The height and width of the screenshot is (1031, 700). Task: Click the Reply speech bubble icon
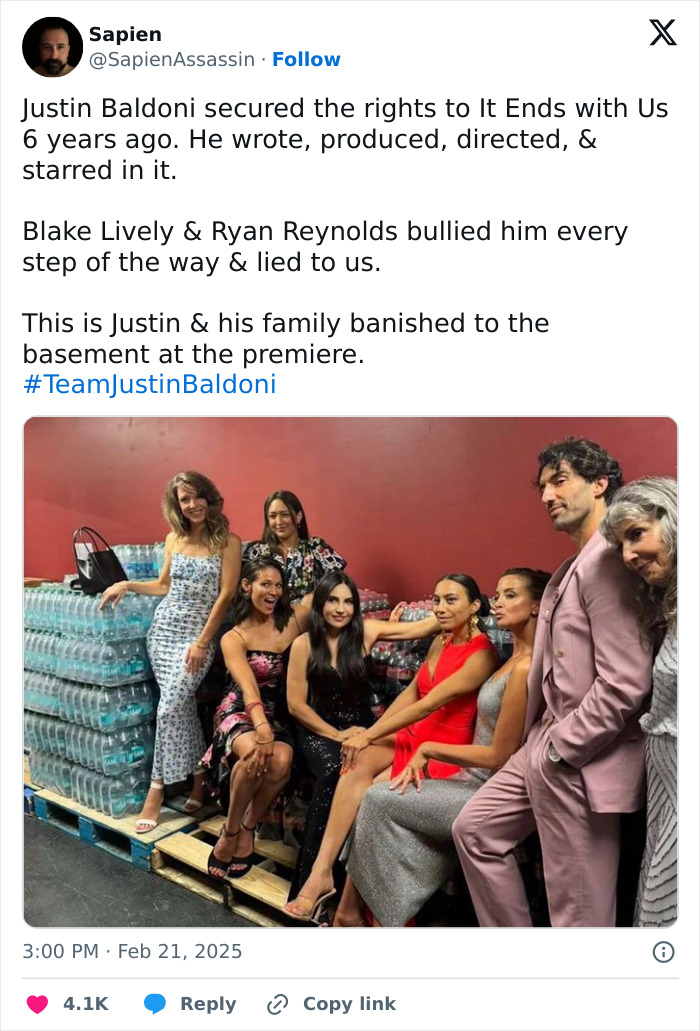pos(155,1003)
